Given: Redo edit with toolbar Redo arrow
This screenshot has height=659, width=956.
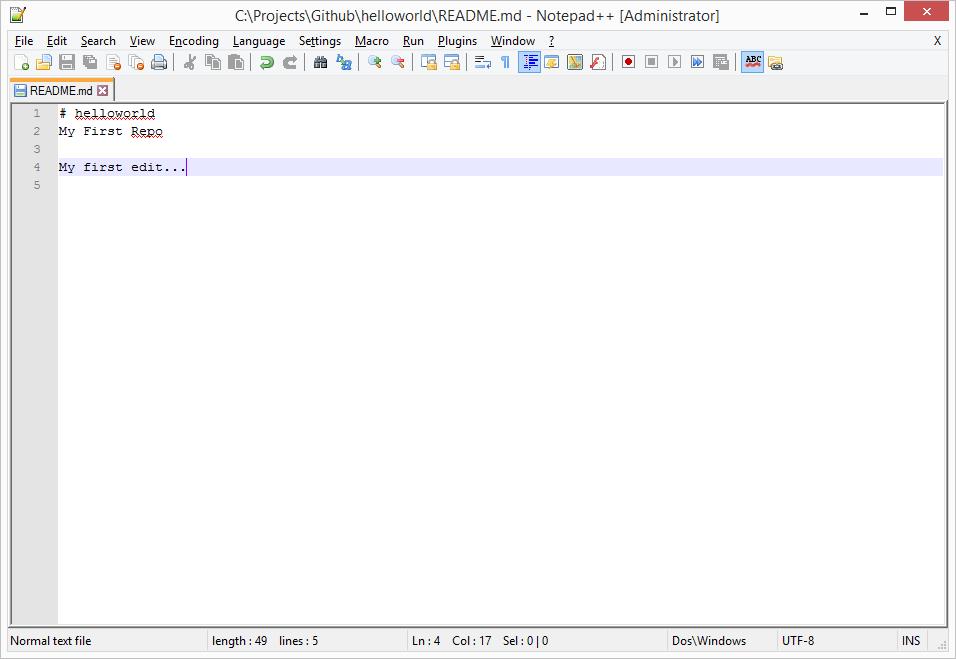Looking at the screenshot, I should [x=290, y=62].
